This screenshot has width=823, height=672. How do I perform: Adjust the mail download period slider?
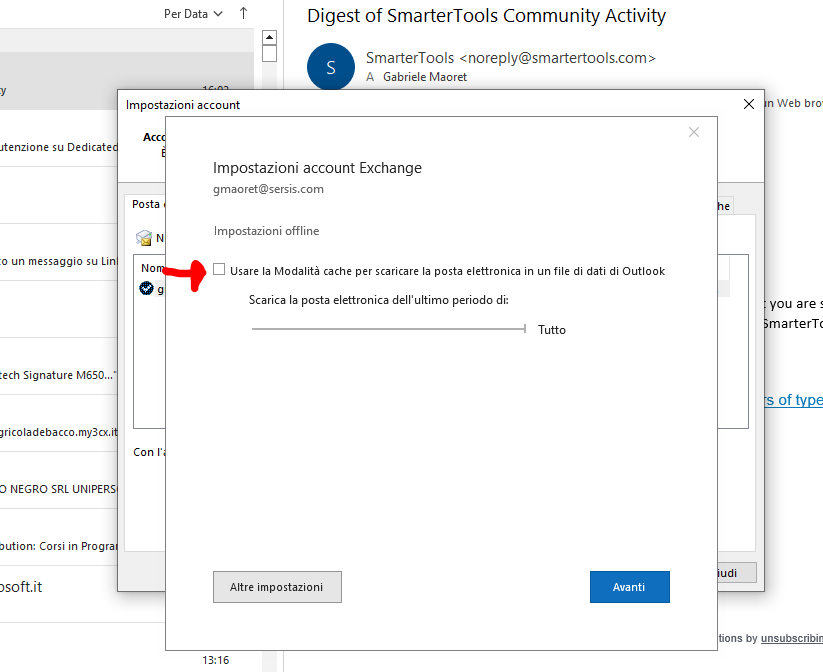click(388, 329)
